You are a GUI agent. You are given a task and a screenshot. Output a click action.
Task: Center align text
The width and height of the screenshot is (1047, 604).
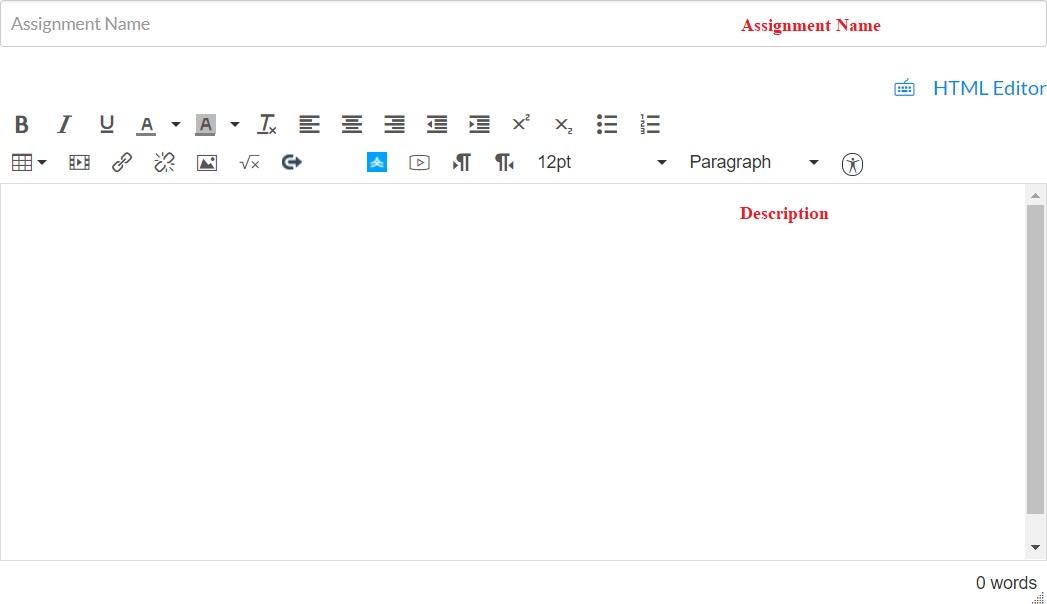[x=352, y=124]
